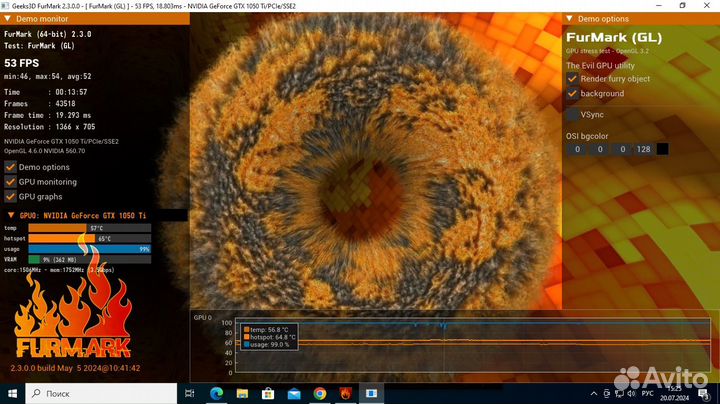
Task: Click the OSI bgcolor black color swatch
Action: coord(662,149)
